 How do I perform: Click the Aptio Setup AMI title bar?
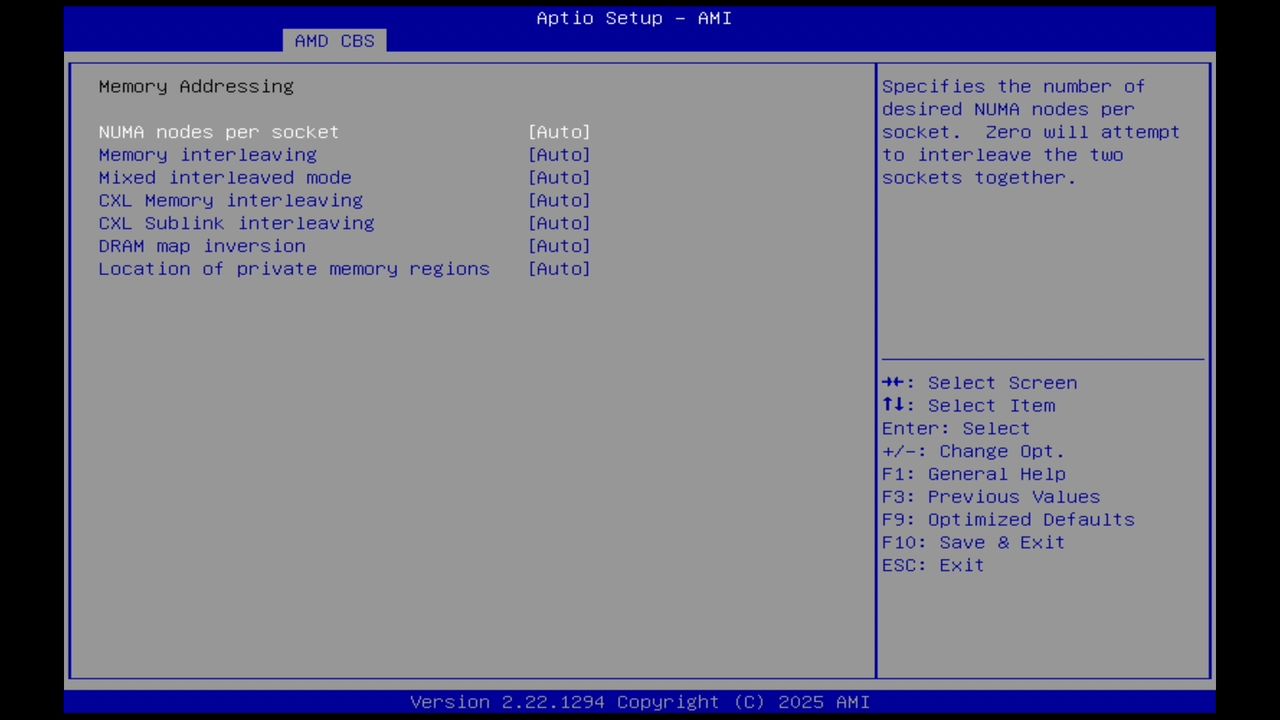[x=633, y=18]
